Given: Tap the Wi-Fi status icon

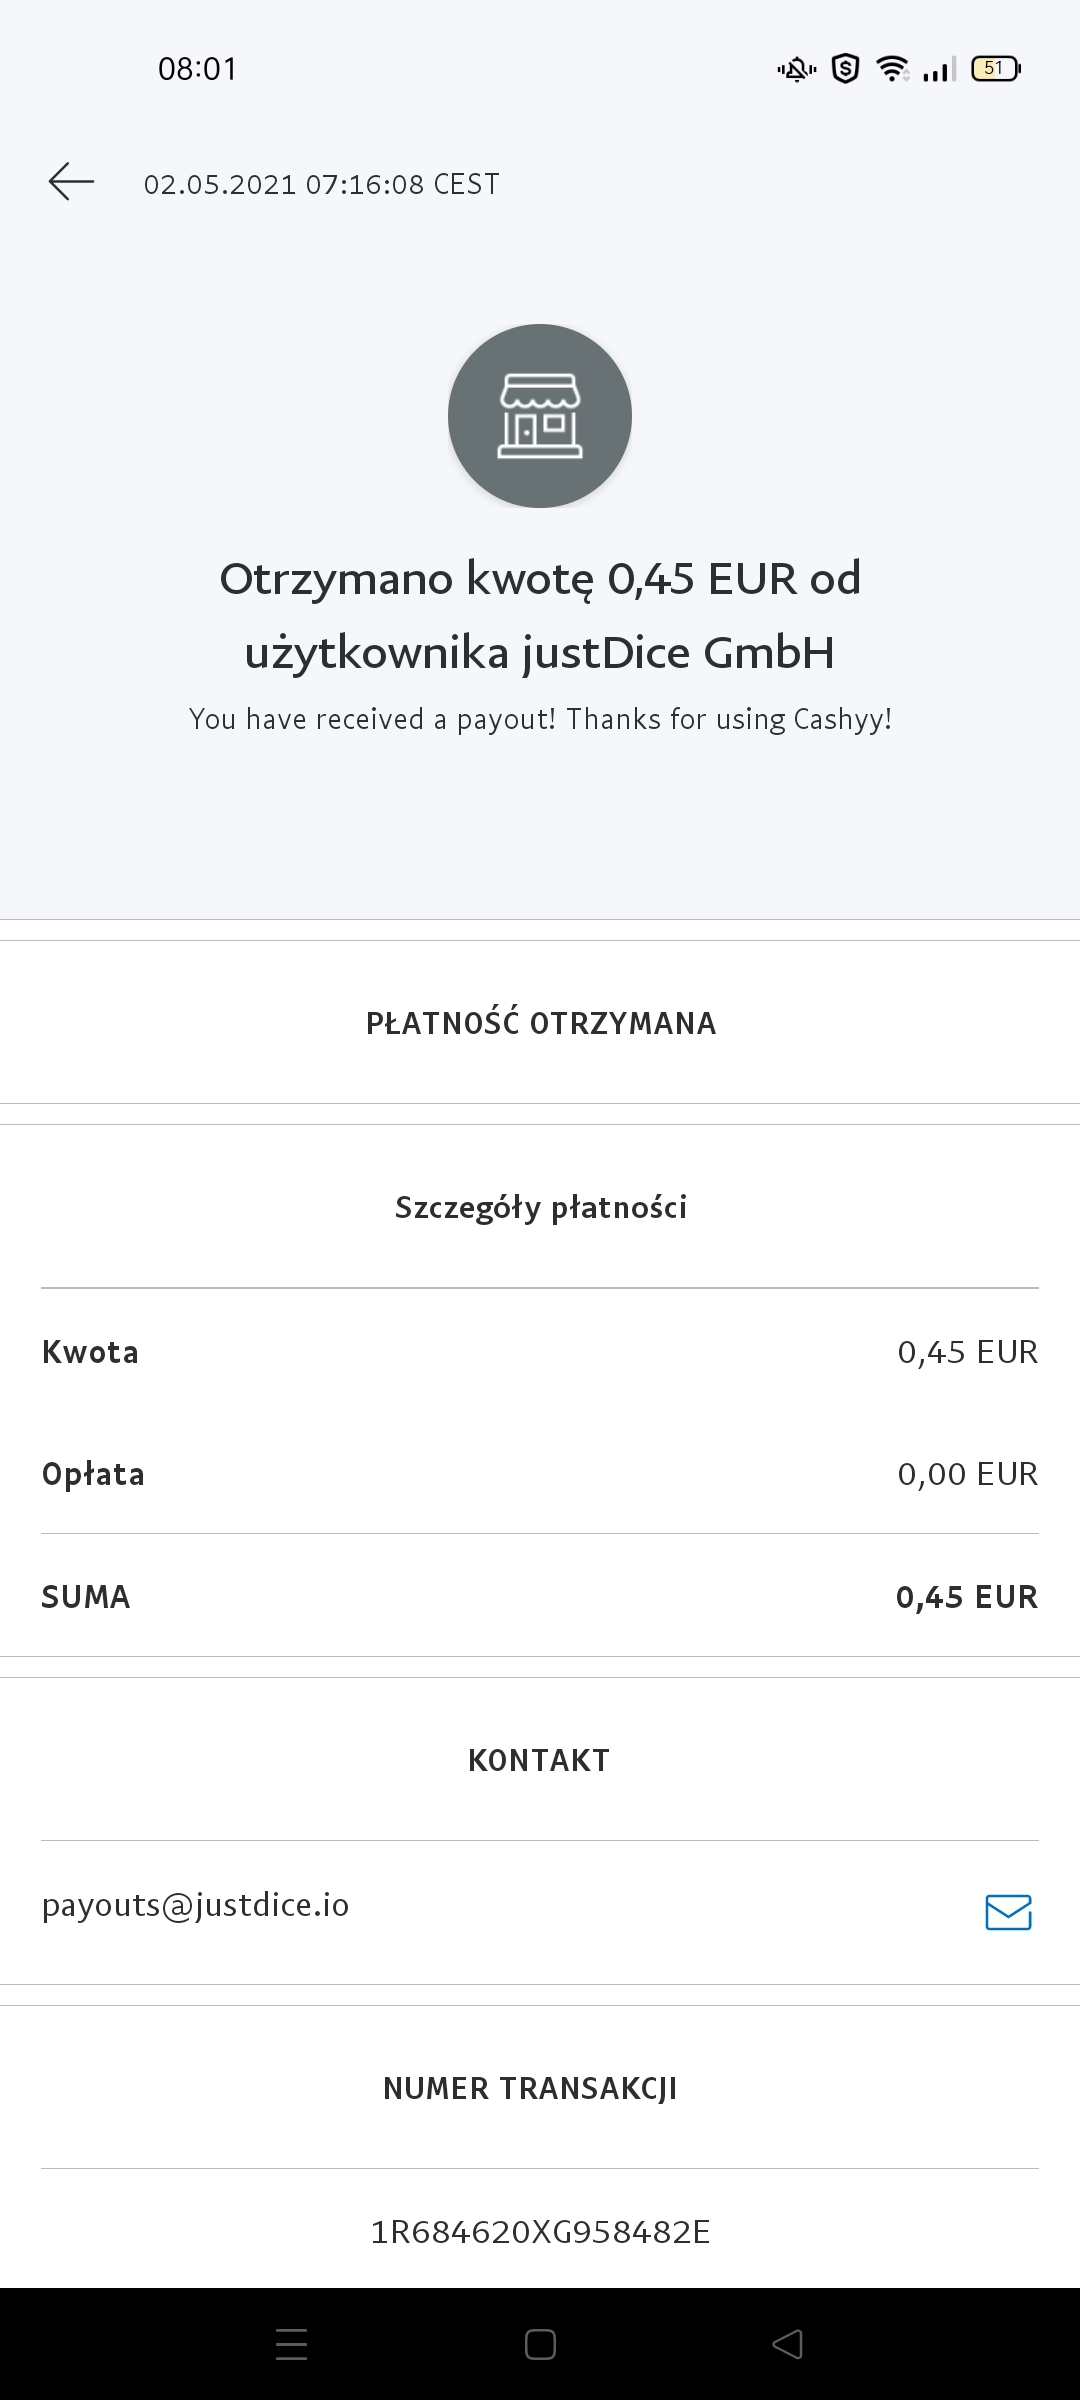Looking at the screenshot, I should click(892, 68).
